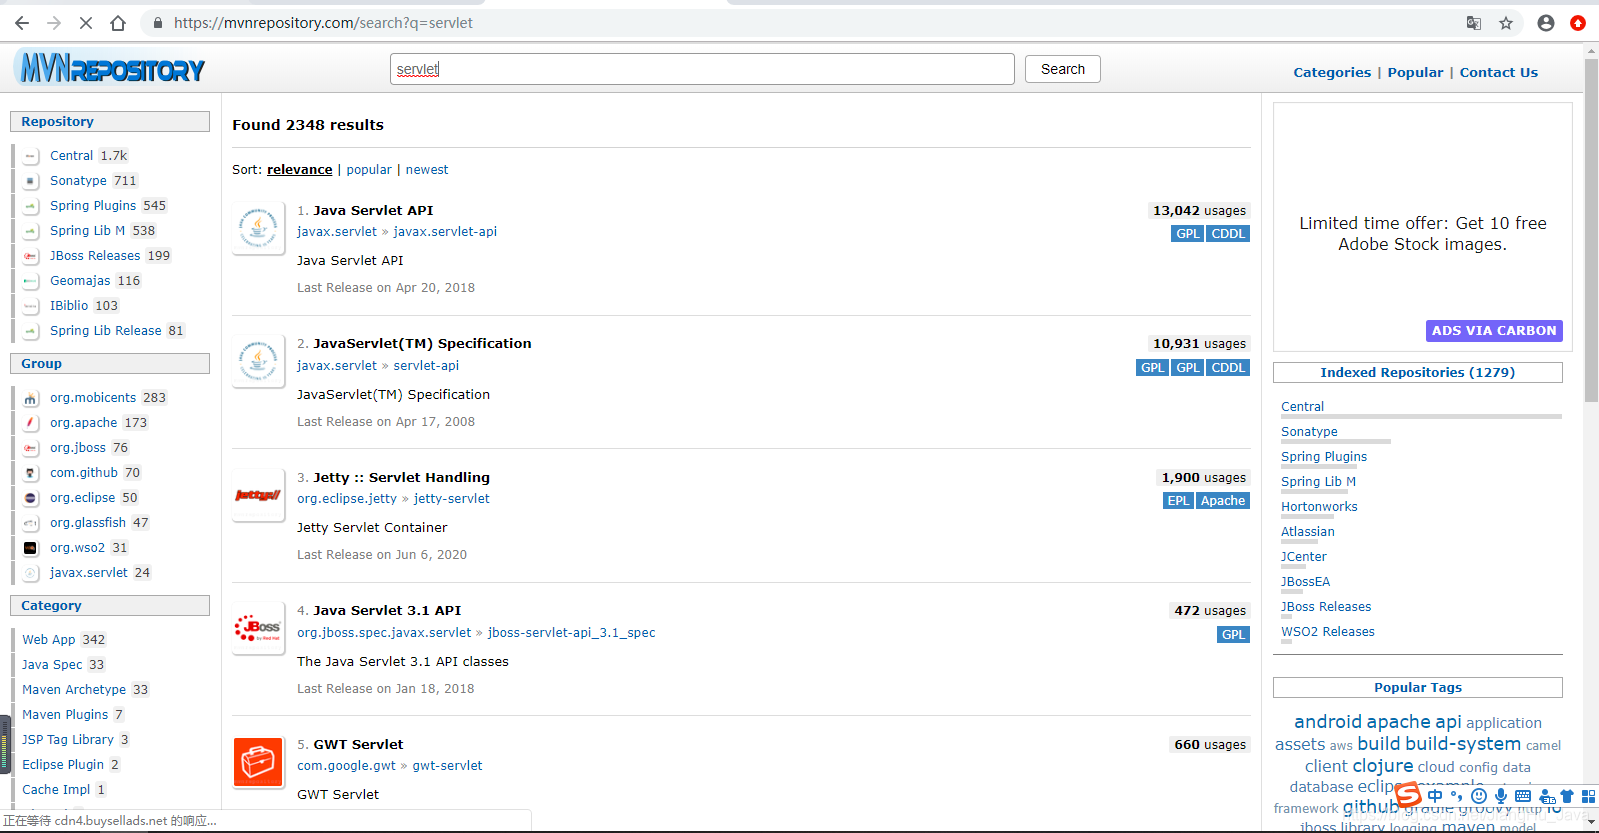Click Central repository icon in sidebar
1599x833 pixels.
click(x=31, y=156)
